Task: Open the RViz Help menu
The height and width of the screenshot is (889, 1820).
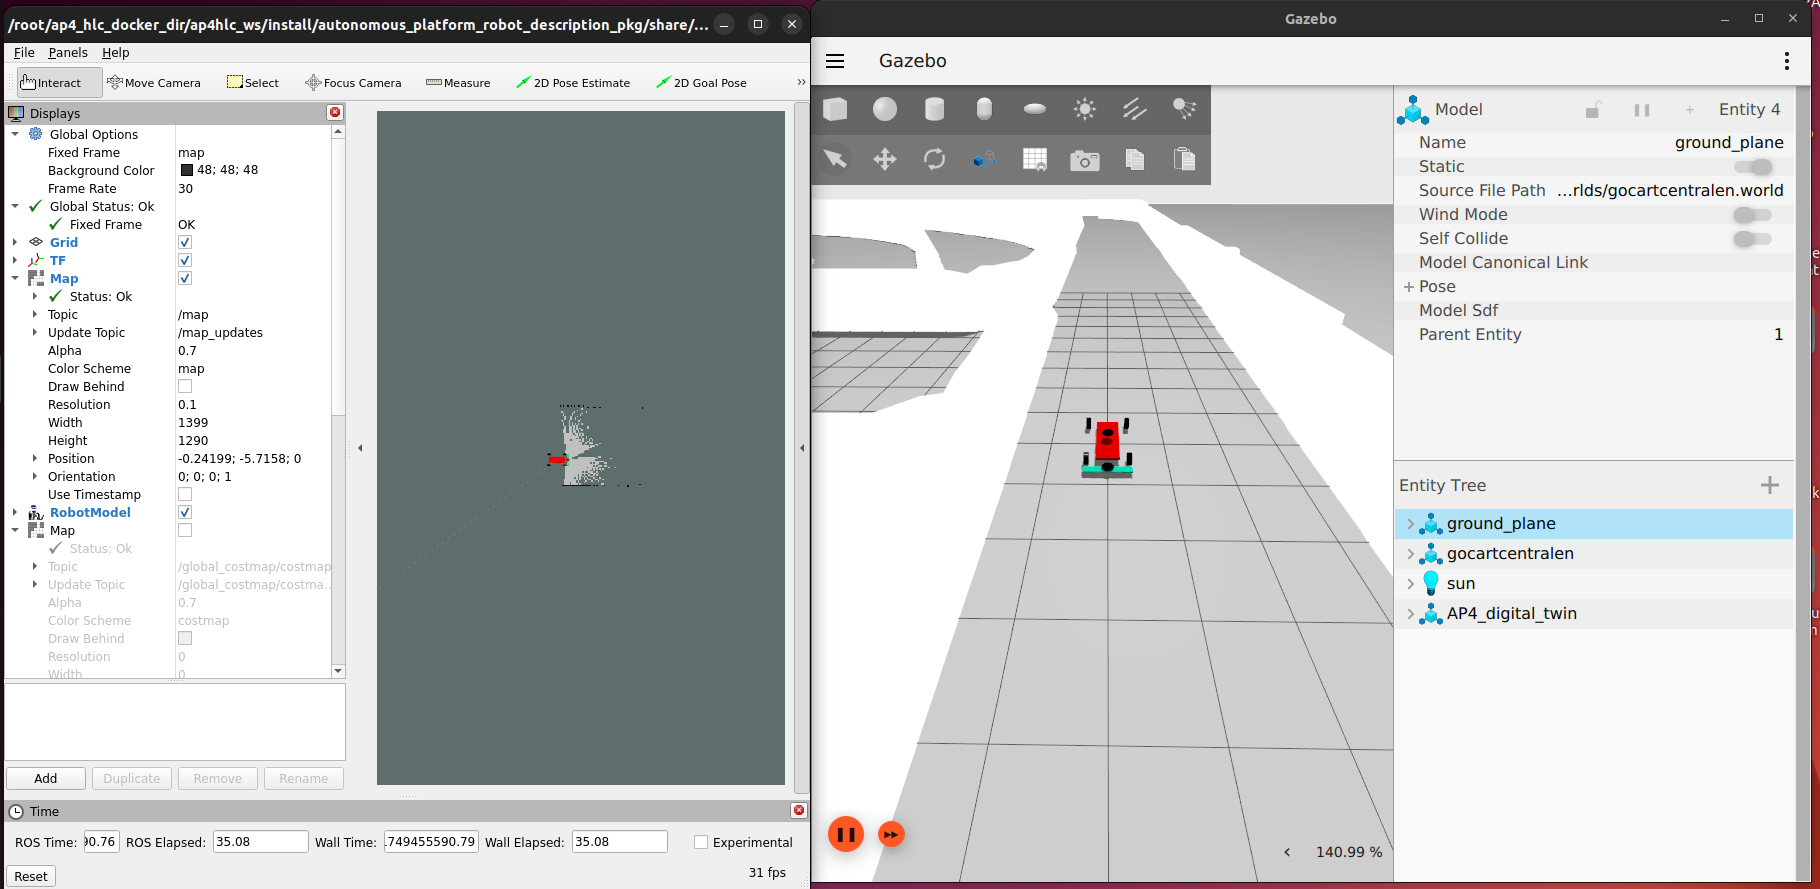Action: point(116,53)
